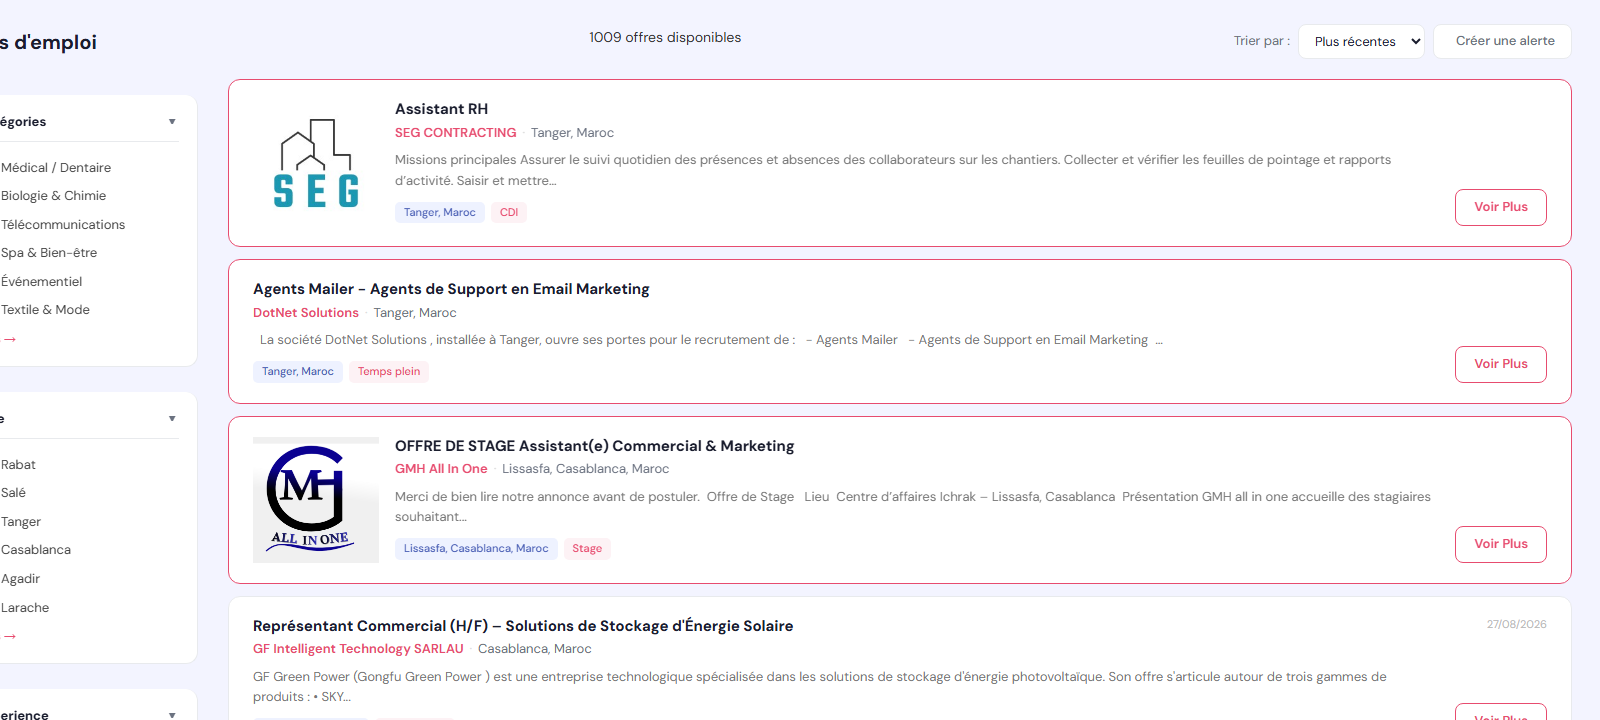Viewport: 1600px width, 720px height.
Task: Select the 'Textile & Mode' category filter
Action: pyautogui.click(x=45, y=310)
